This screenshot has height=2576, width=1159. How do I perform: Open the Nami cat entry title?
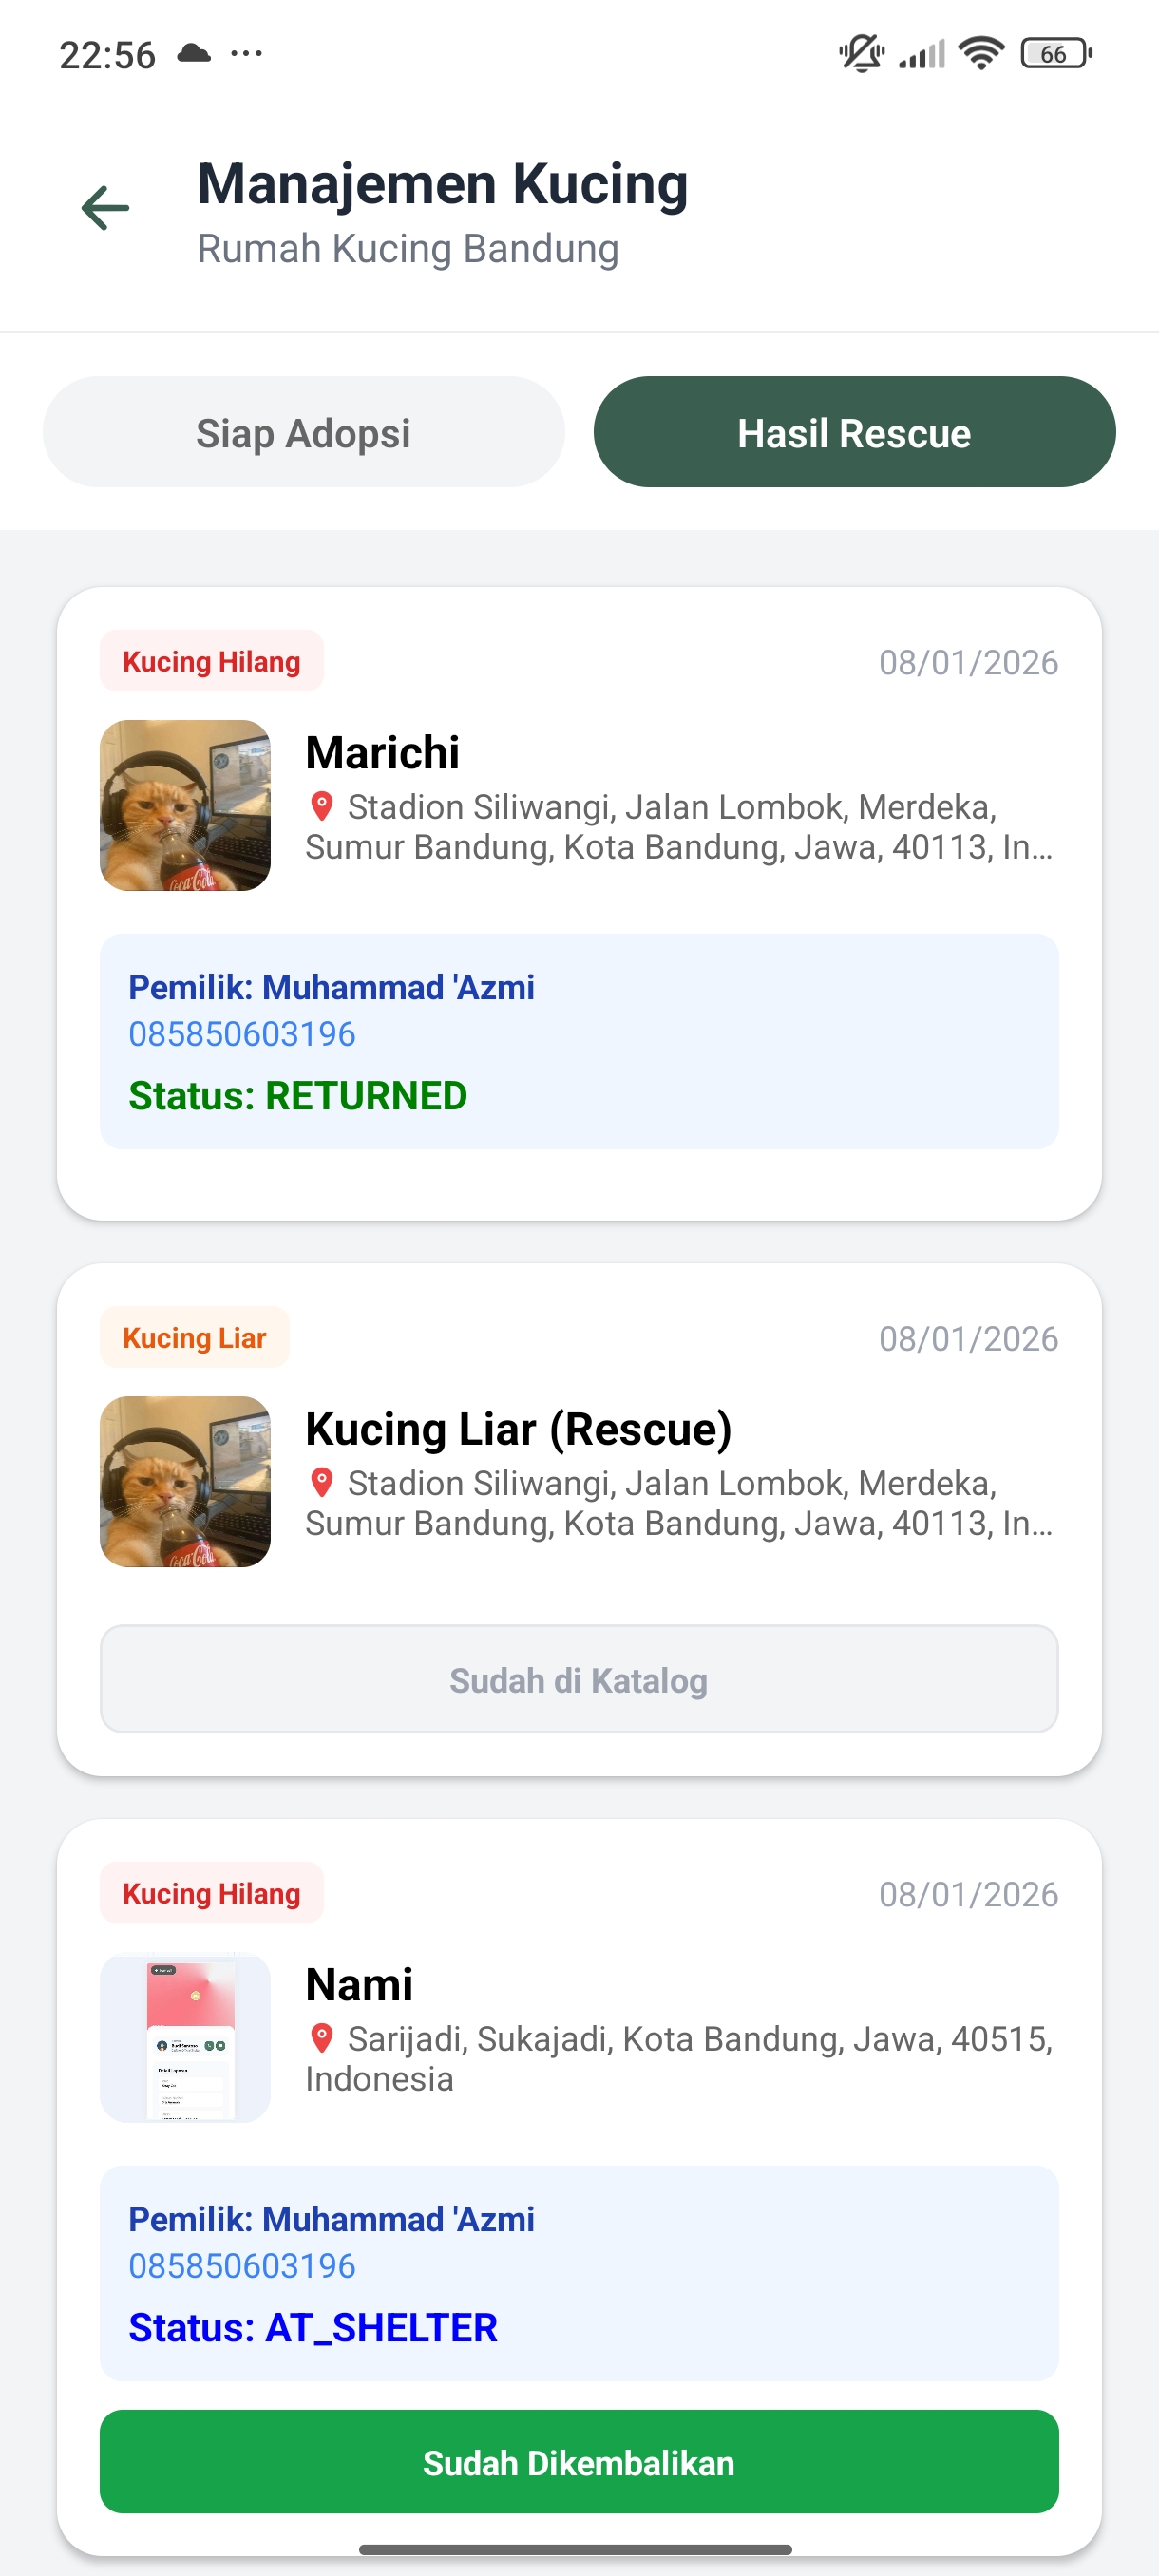[359, 1984]
